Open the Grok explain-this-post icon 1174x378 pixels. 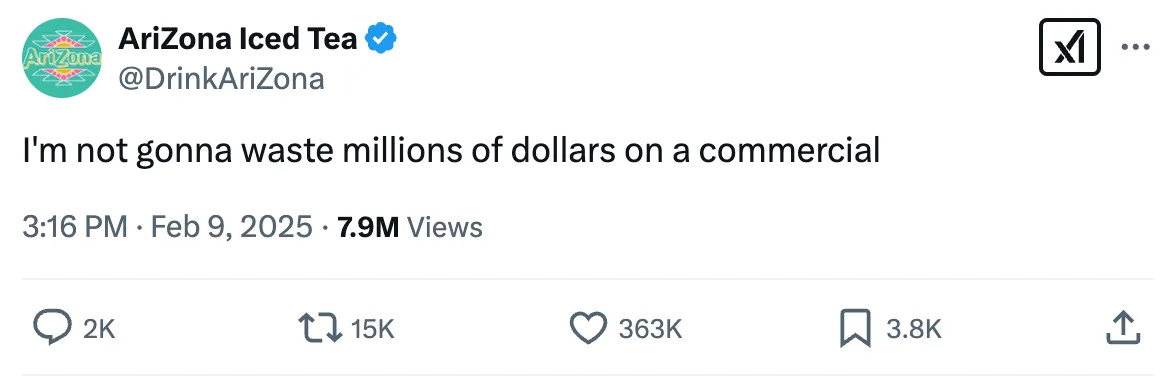point(1069,47)
